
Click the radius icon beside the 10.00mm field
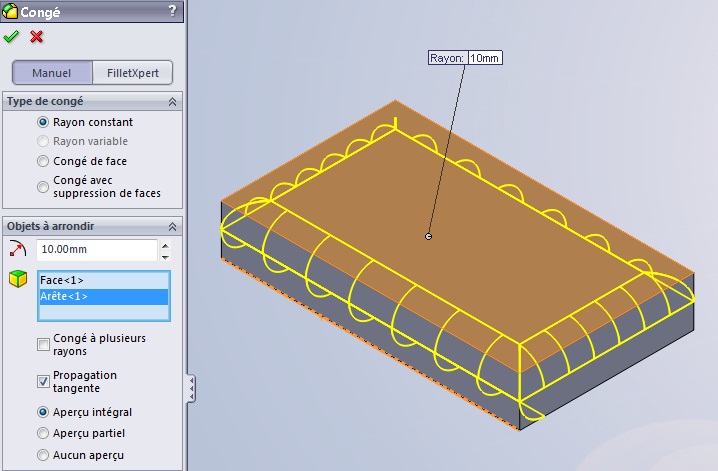click(x=16, y=249)
